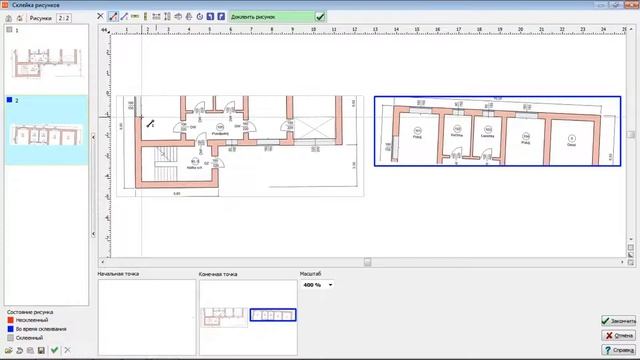
Task: Click the Масштаб label
Action: [x=310, y=273]
